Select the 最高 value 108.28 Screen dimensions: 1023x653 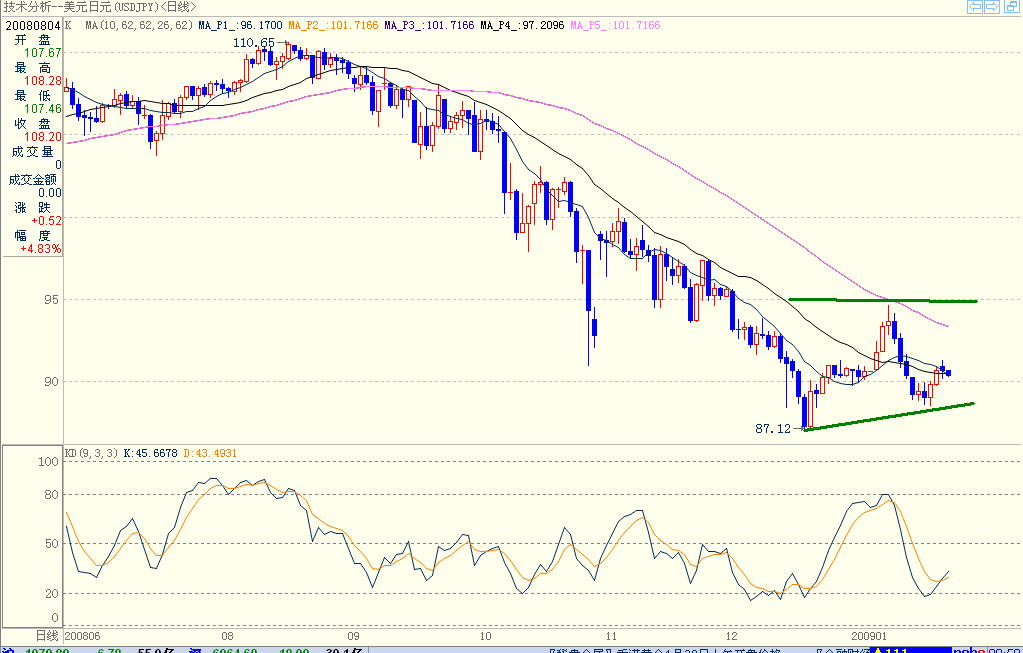tap(42, 81)
